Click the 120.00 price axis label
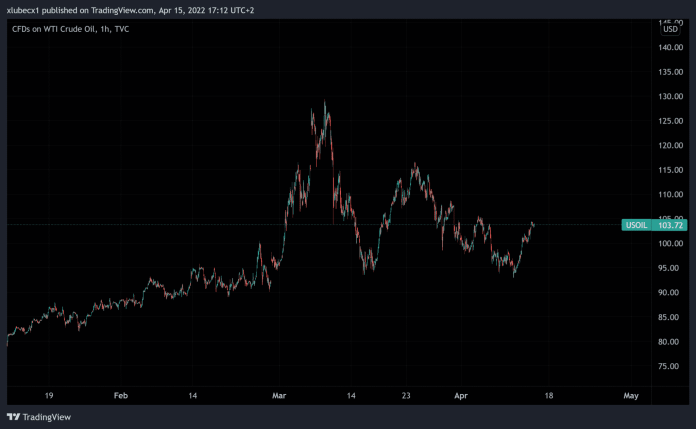 click(670, 145)
